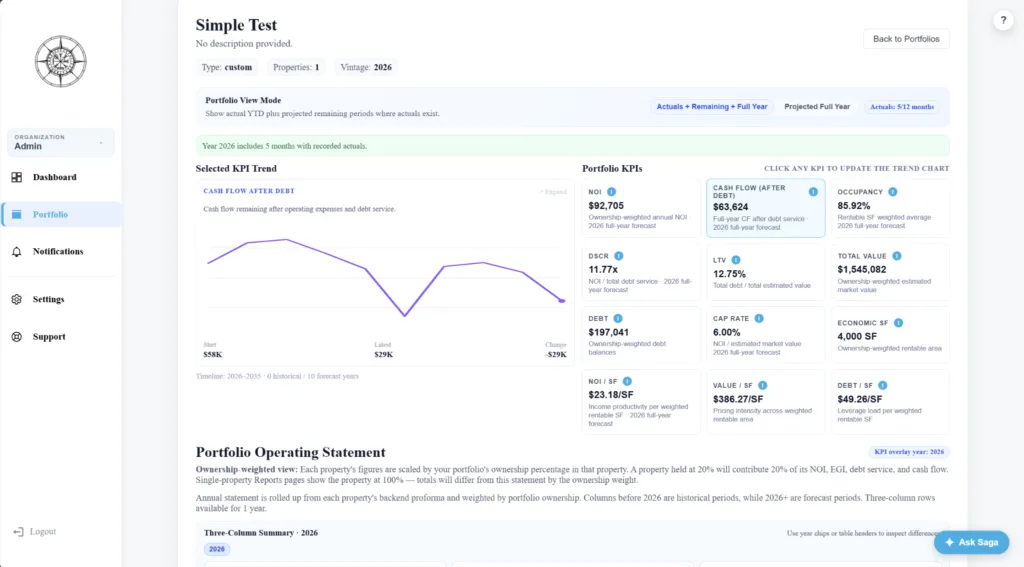Screen dimensions: 1024x567
Task: Show info for Debt / SF KPI
Action: pyautogui.click(x=883, y=385)
